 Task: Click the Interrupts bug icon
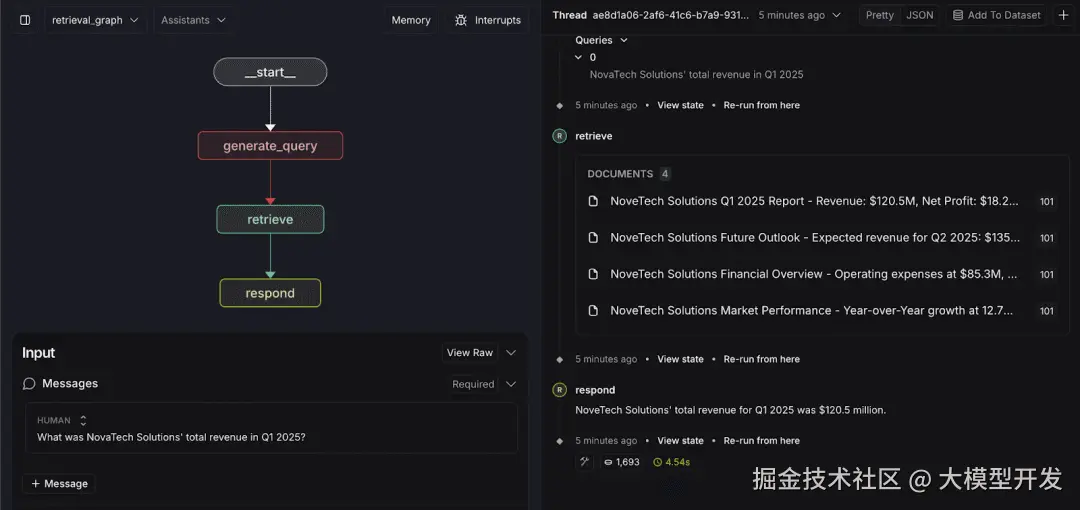pos(461,20)
